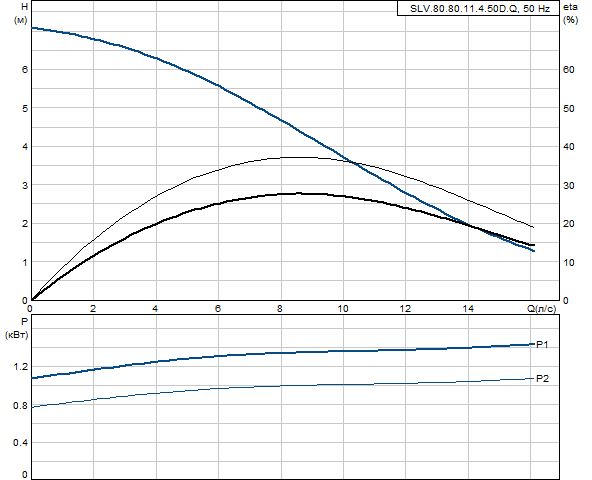Click the 60 tick on eta axis
The image size is (592, 480).
point(569,69)
